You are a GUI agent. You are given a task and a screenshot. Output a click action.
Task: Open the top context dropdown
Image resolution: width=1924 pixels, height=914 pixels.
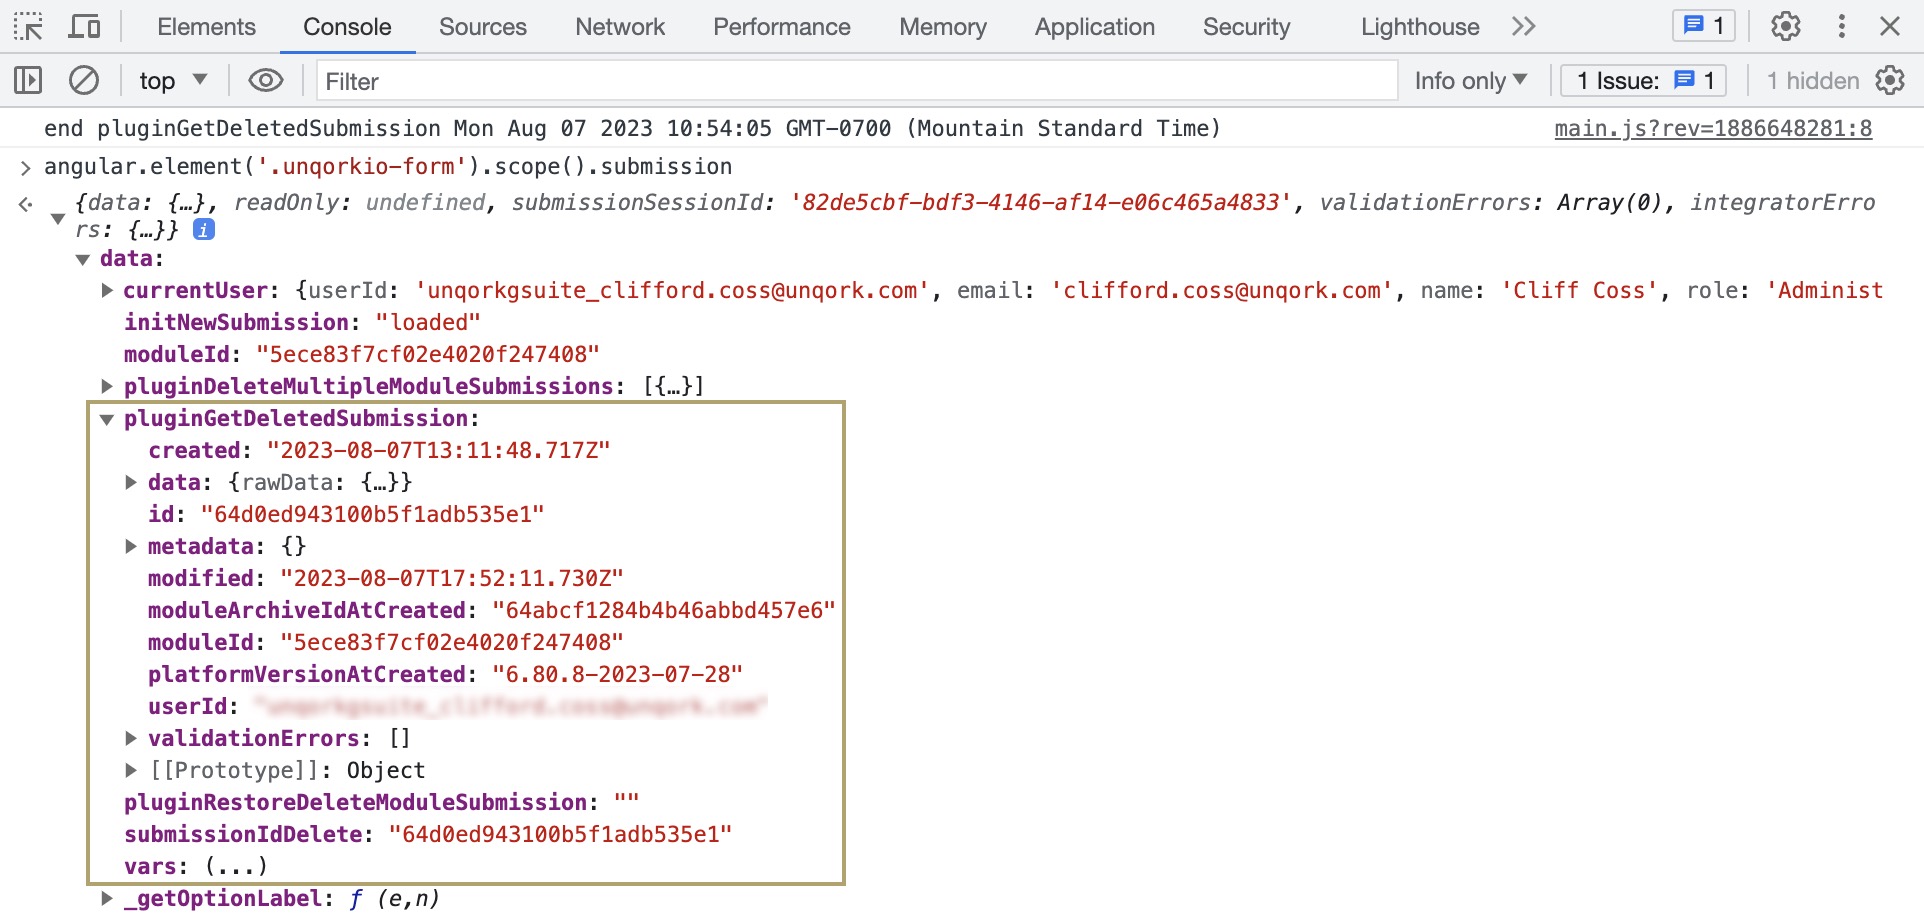(x=172, y=80)
